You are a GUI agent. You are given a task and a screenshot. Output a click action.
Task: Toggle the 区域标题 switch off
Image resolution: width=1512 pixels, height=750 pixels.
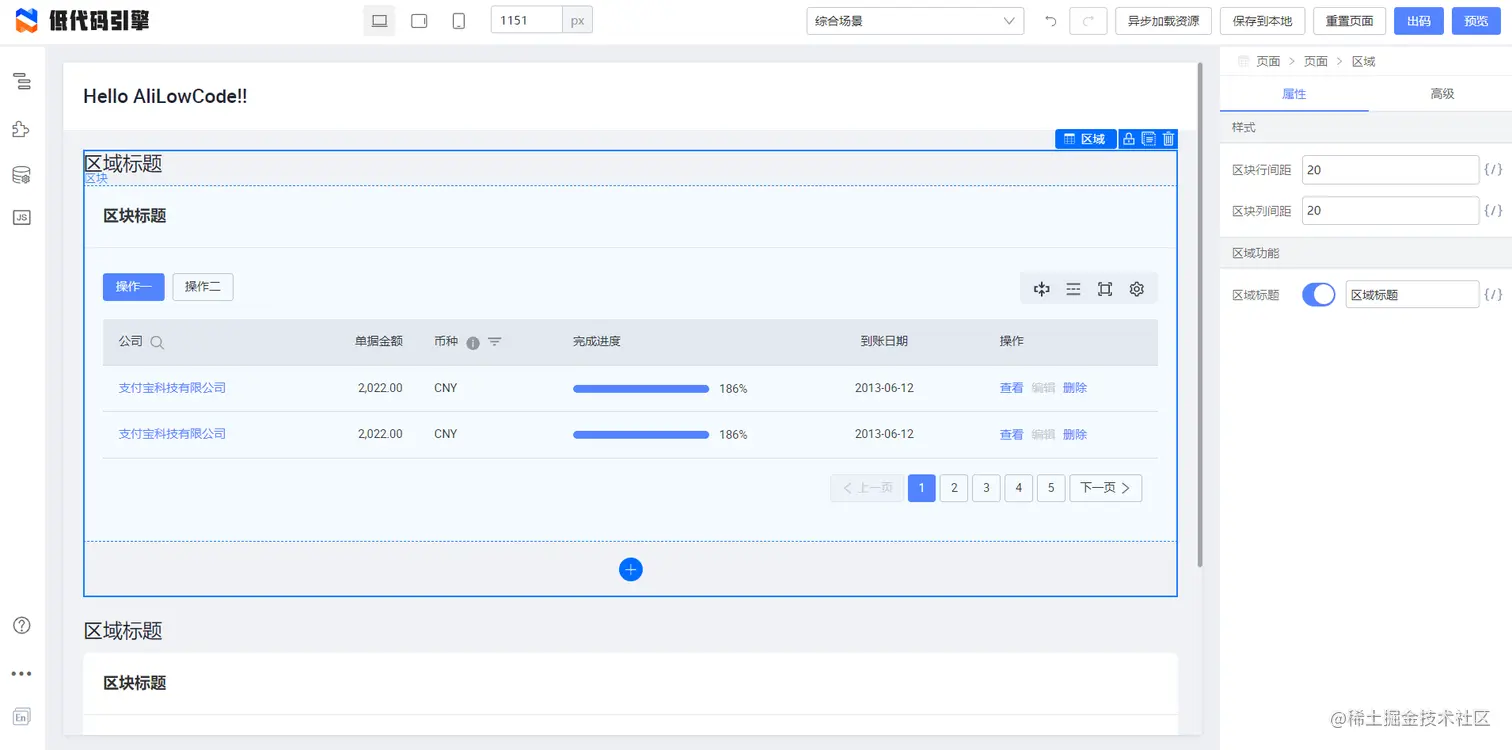tap(1318, 294)
